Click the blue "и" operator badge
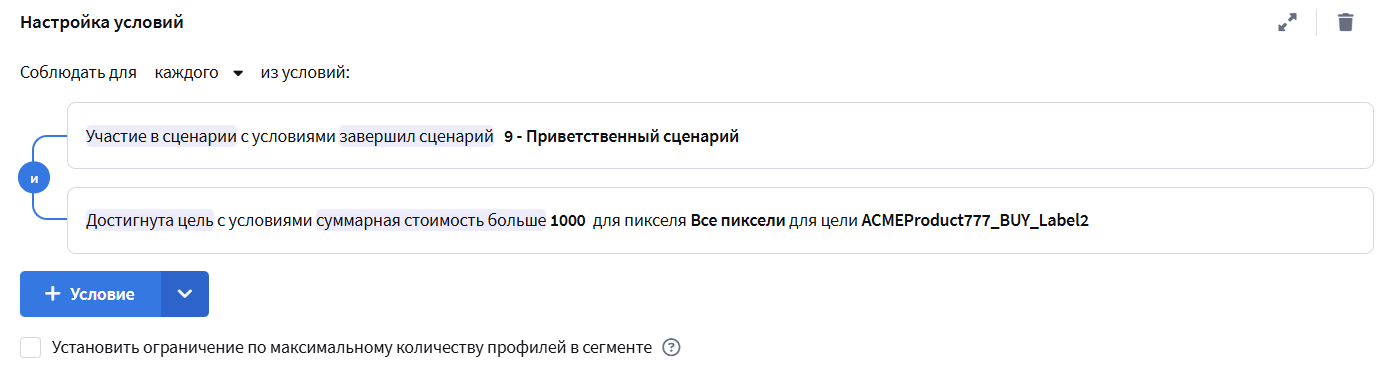 34,179
